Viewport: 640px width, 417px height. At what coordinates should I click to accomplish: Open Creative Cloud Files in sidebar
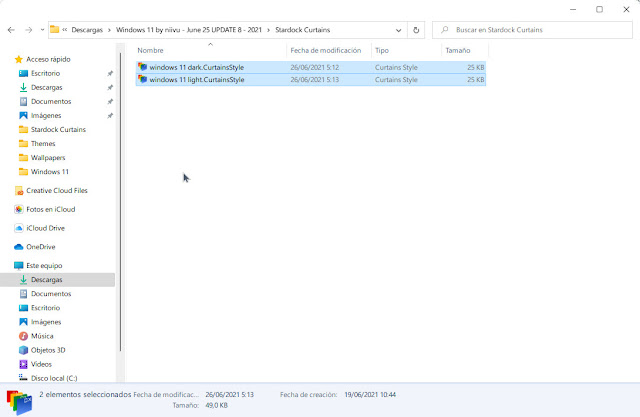click(x=57, y=191)
